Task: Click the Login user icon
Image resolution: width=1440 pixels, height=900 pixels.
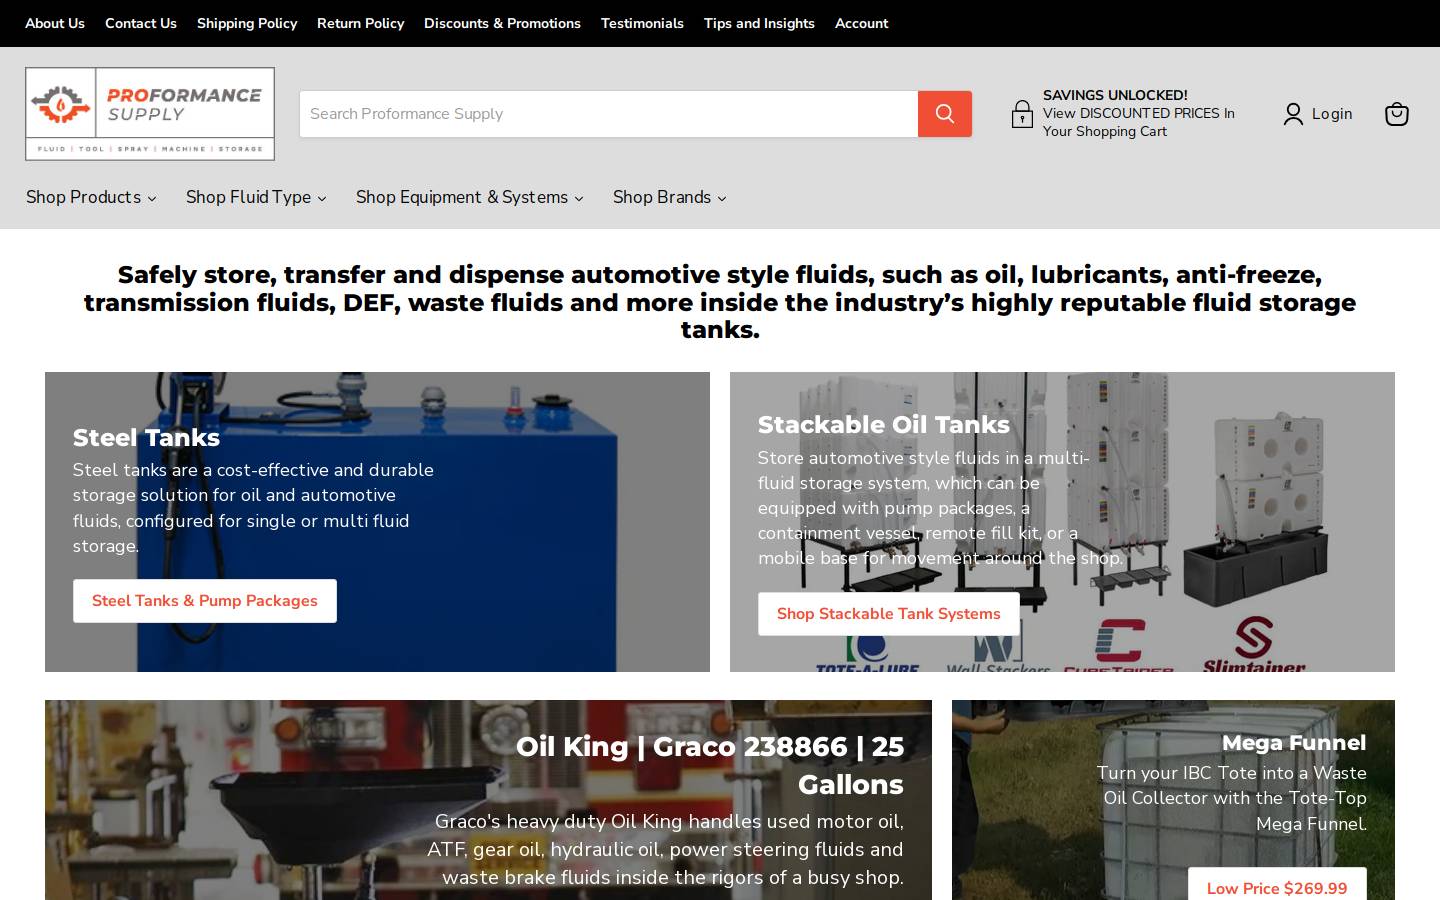Action: (x=1293, y=114)
